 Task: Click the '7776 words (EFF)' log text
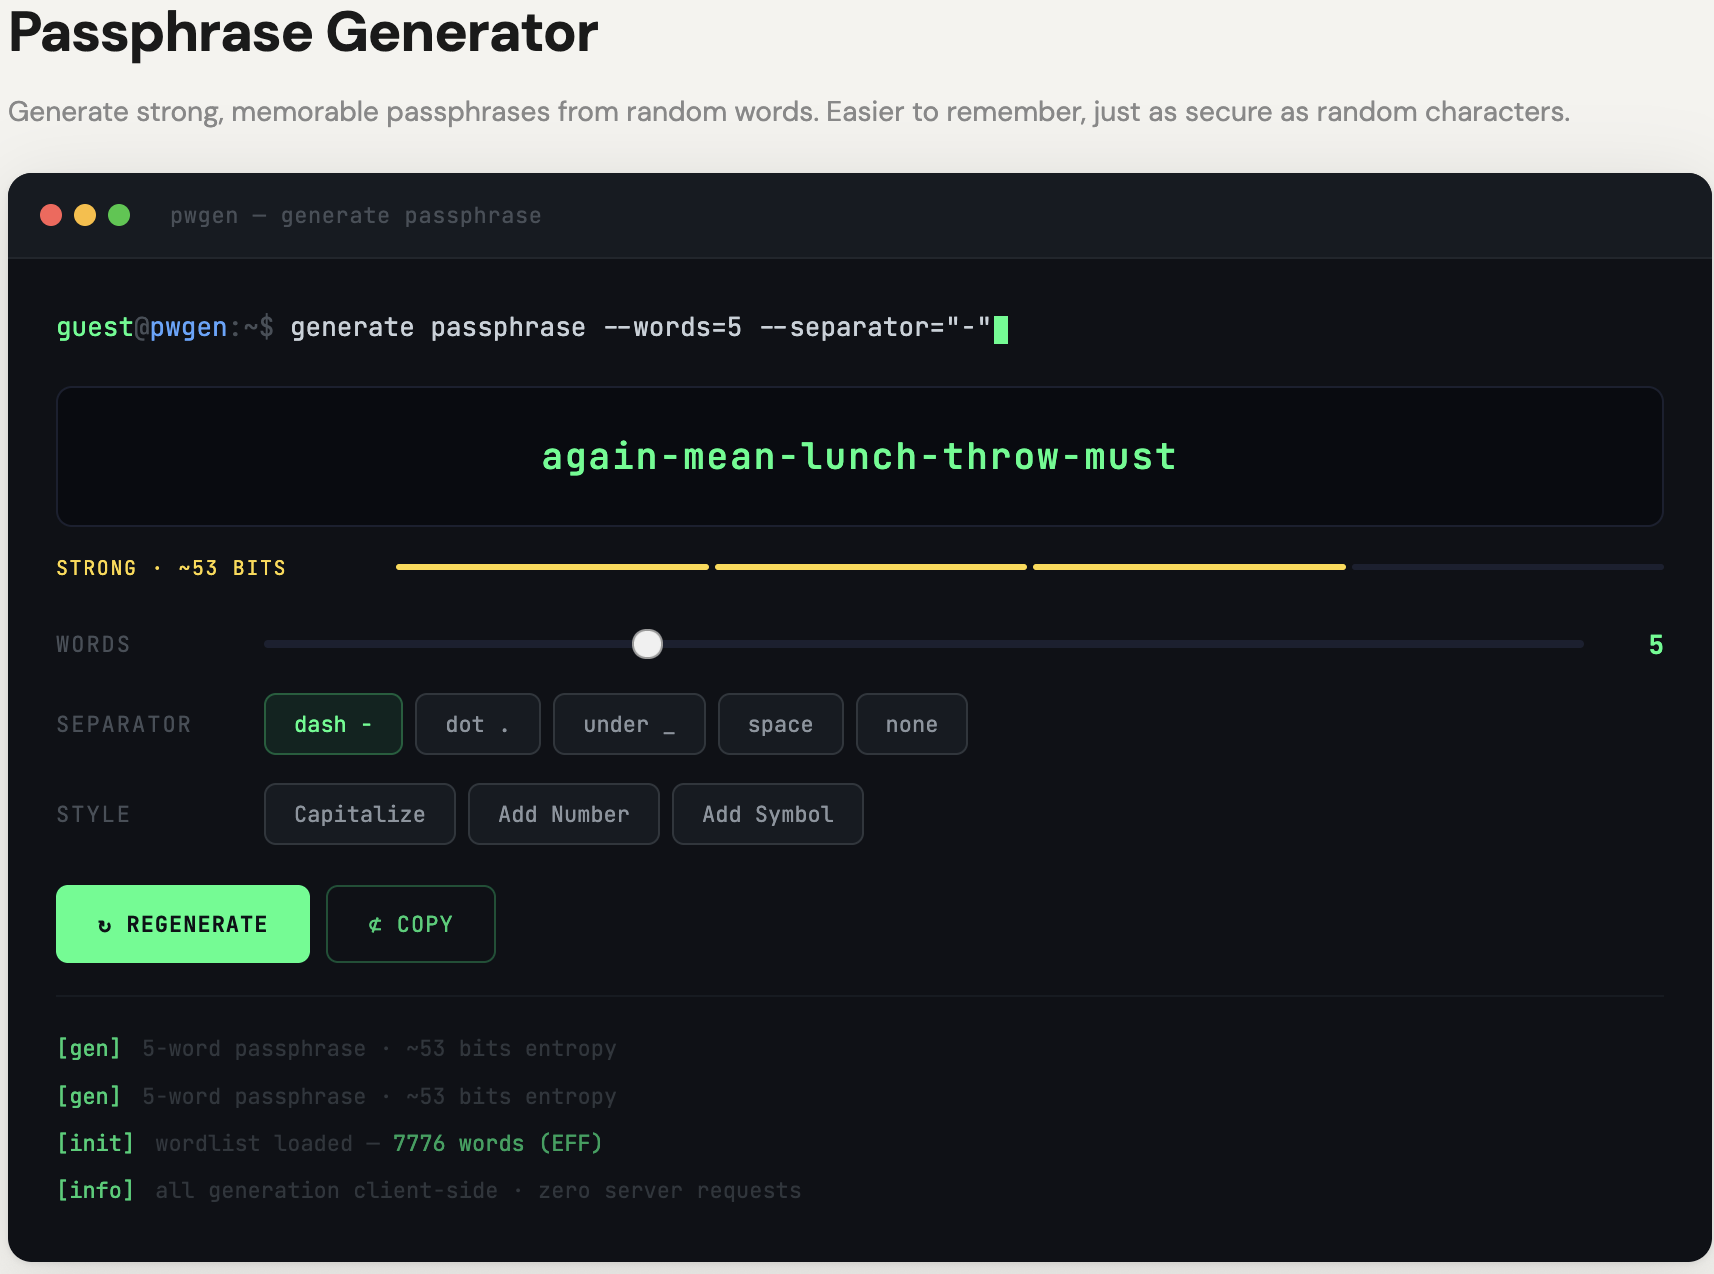pyautogui.click(x=497, y=1143)
